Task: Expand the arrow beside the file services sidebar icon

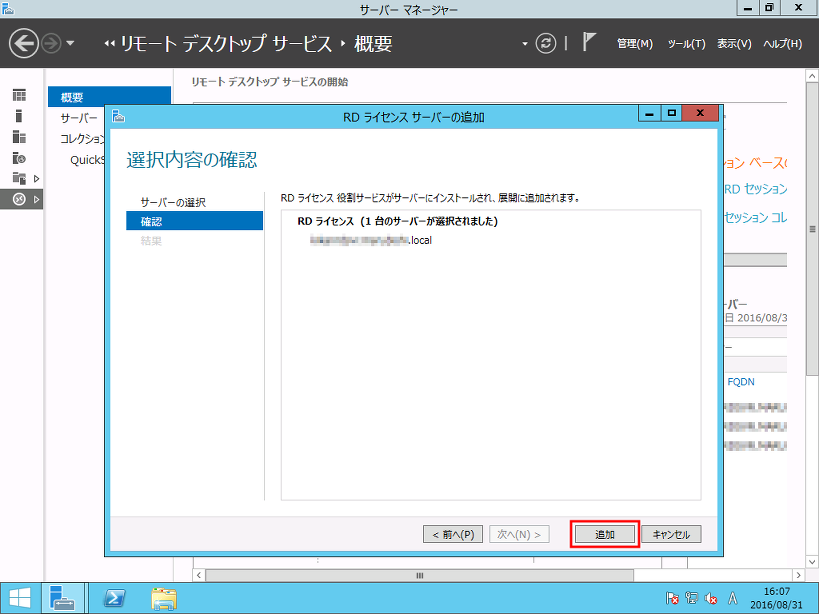Action: click(x=37, y=180)
